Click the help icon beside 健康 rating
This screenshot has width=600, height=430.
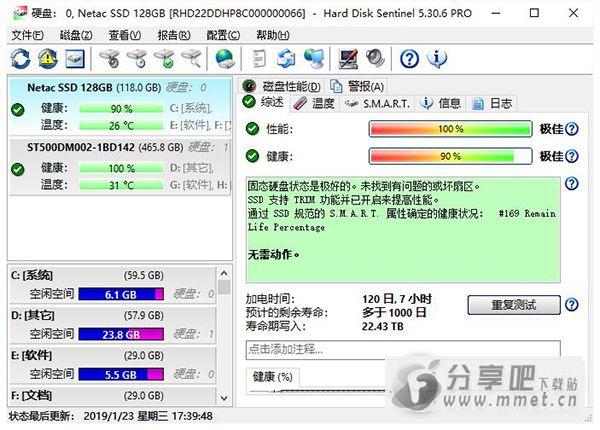pyautogui.click(x=572, y=156)
